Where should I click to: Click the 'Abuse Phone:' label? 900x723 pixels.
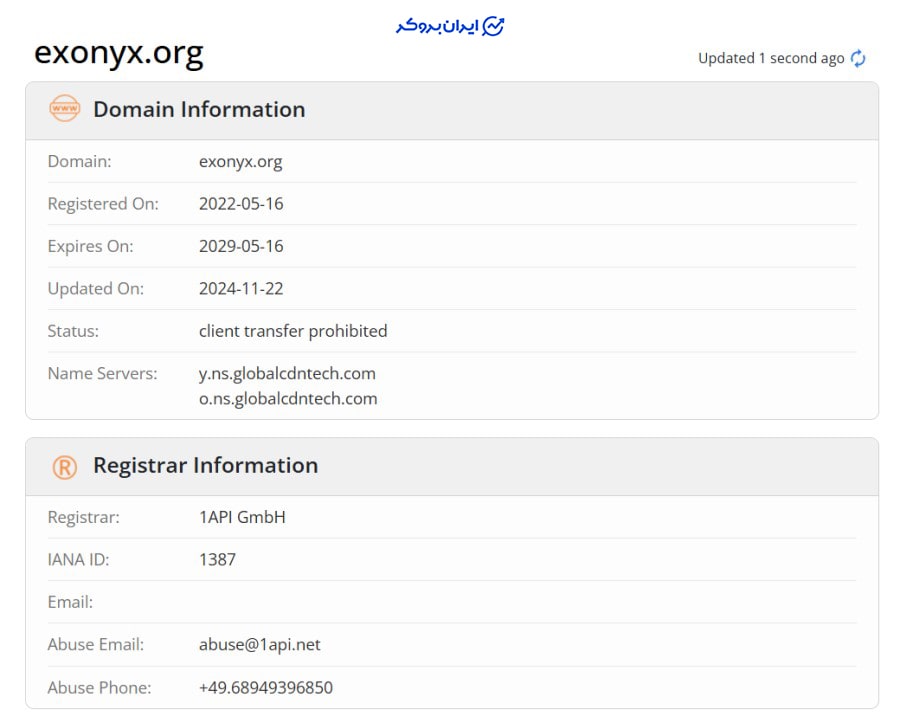point(99,687)
